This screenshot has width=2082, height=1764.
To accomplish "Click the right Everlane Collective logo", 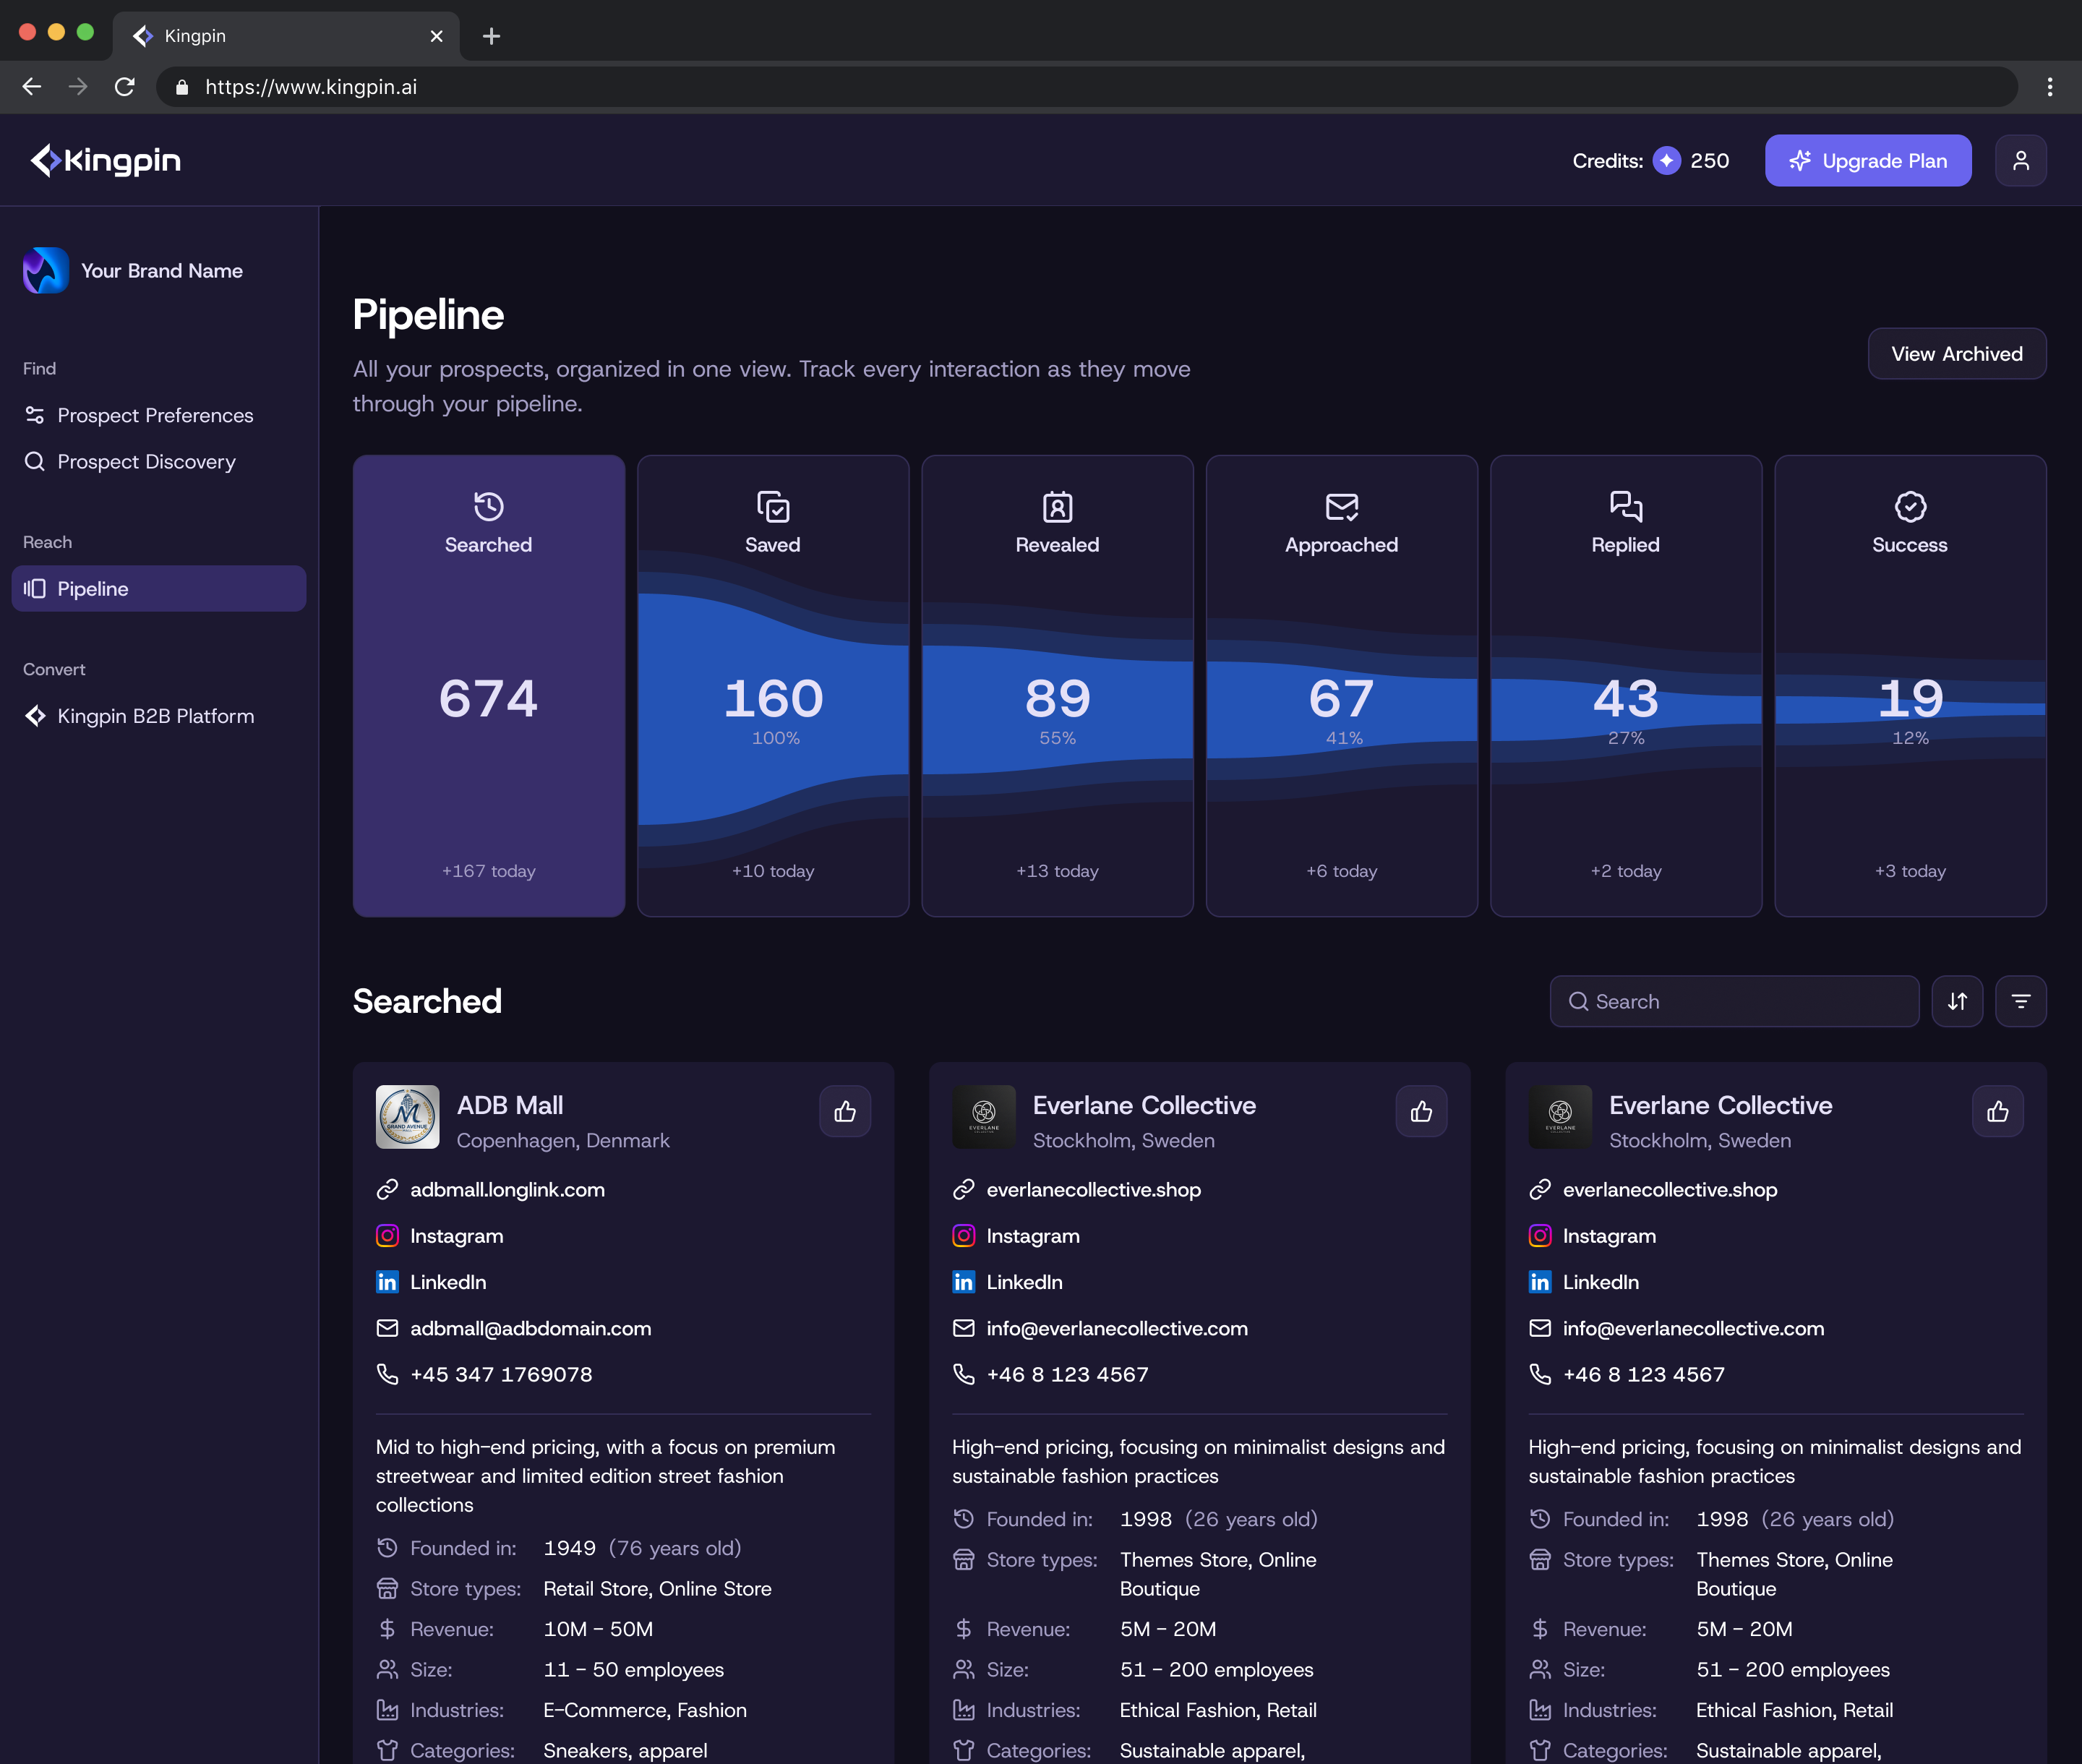I will [x=1559, y=1117].
